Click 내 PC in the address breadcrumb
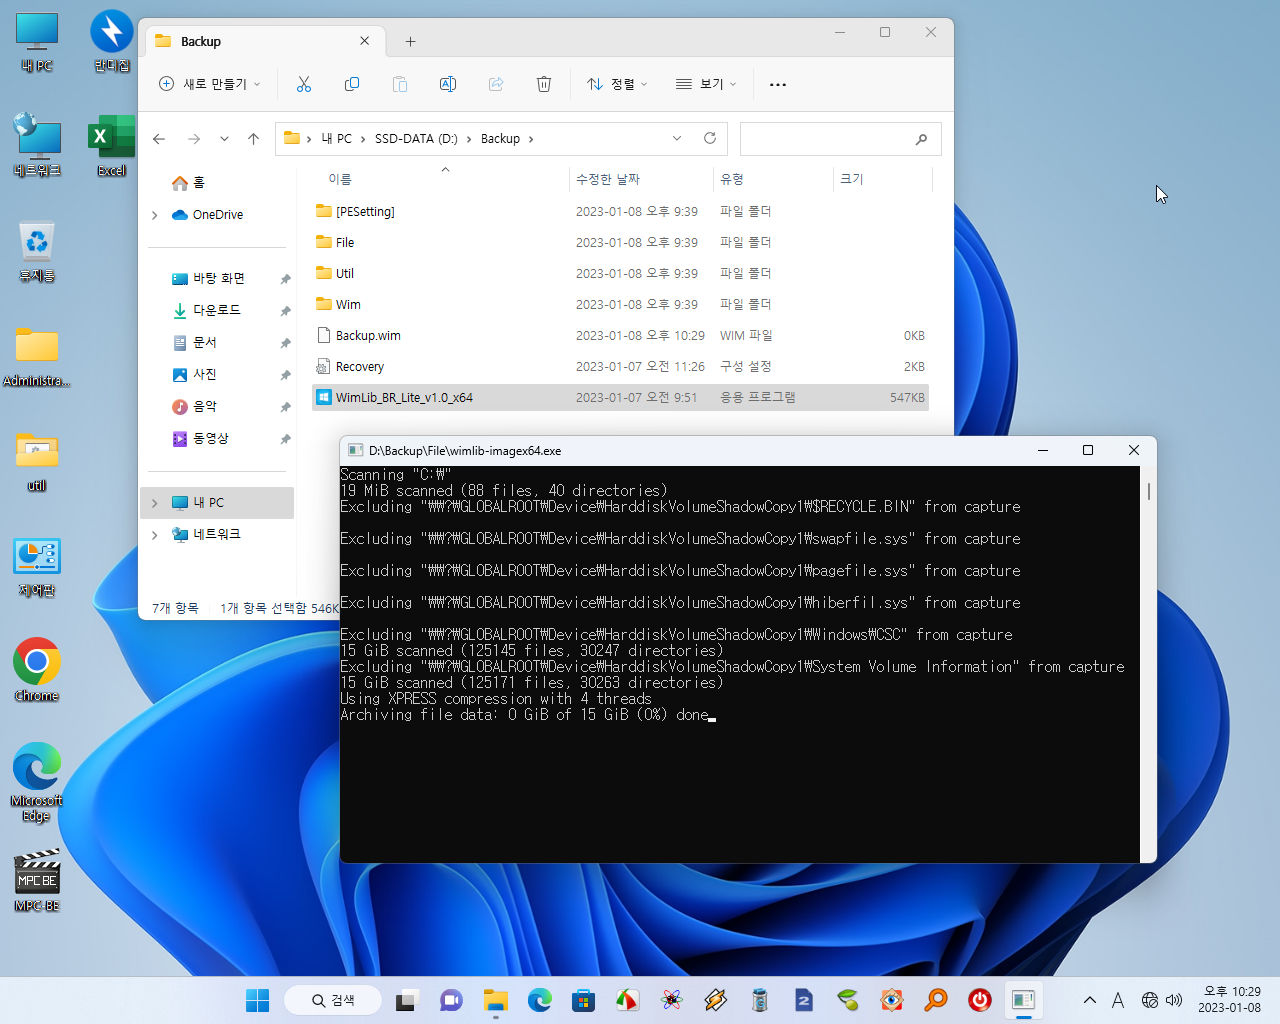 point(336,139)
